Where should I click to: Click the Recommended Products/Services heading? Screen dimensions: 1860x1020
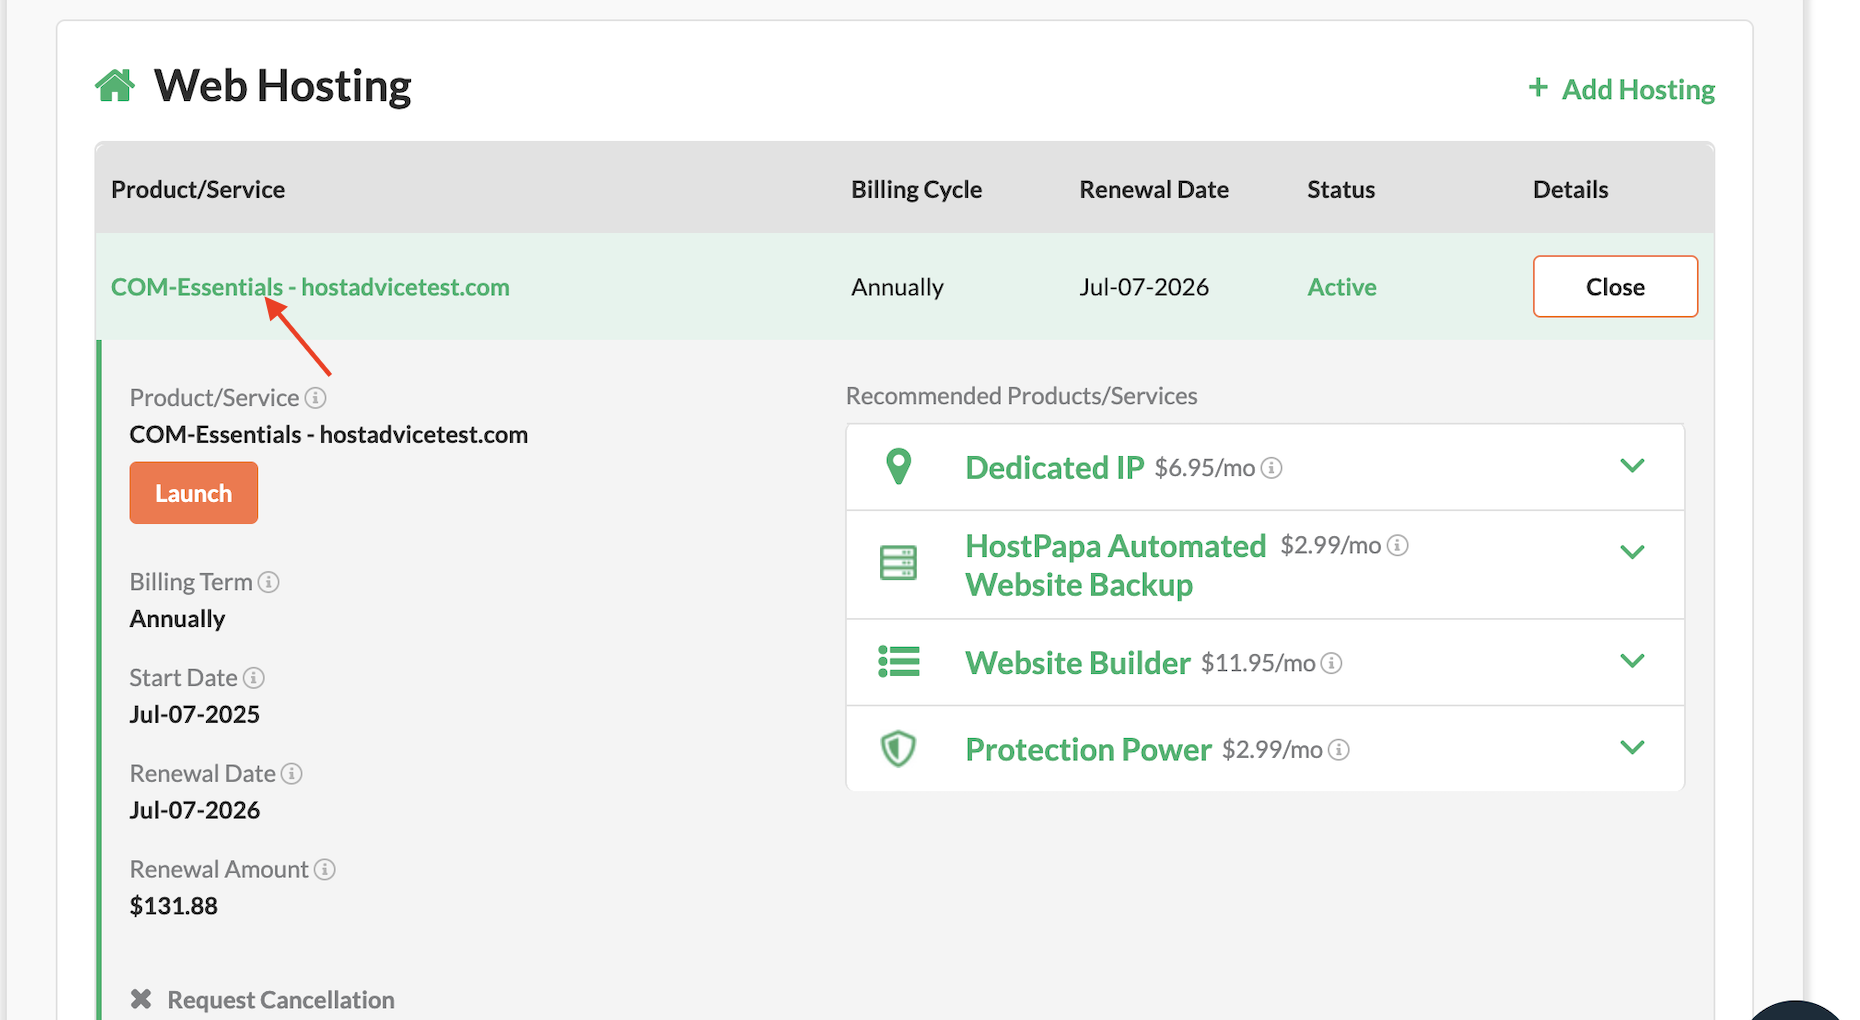pos(1022,396)
